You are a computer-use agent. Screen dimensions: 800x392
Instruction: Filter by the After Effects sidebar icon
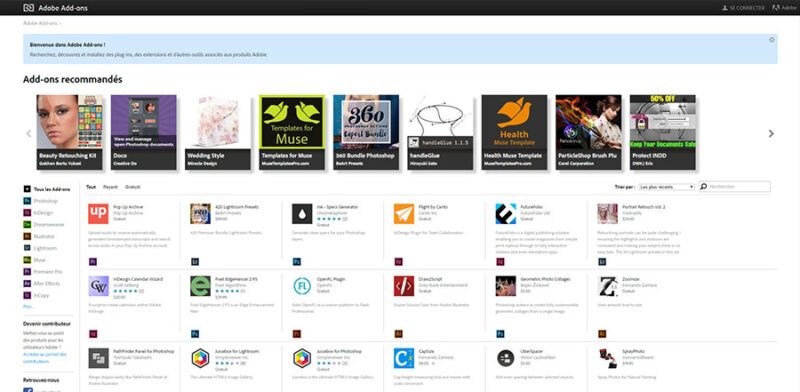coord(27,283)
